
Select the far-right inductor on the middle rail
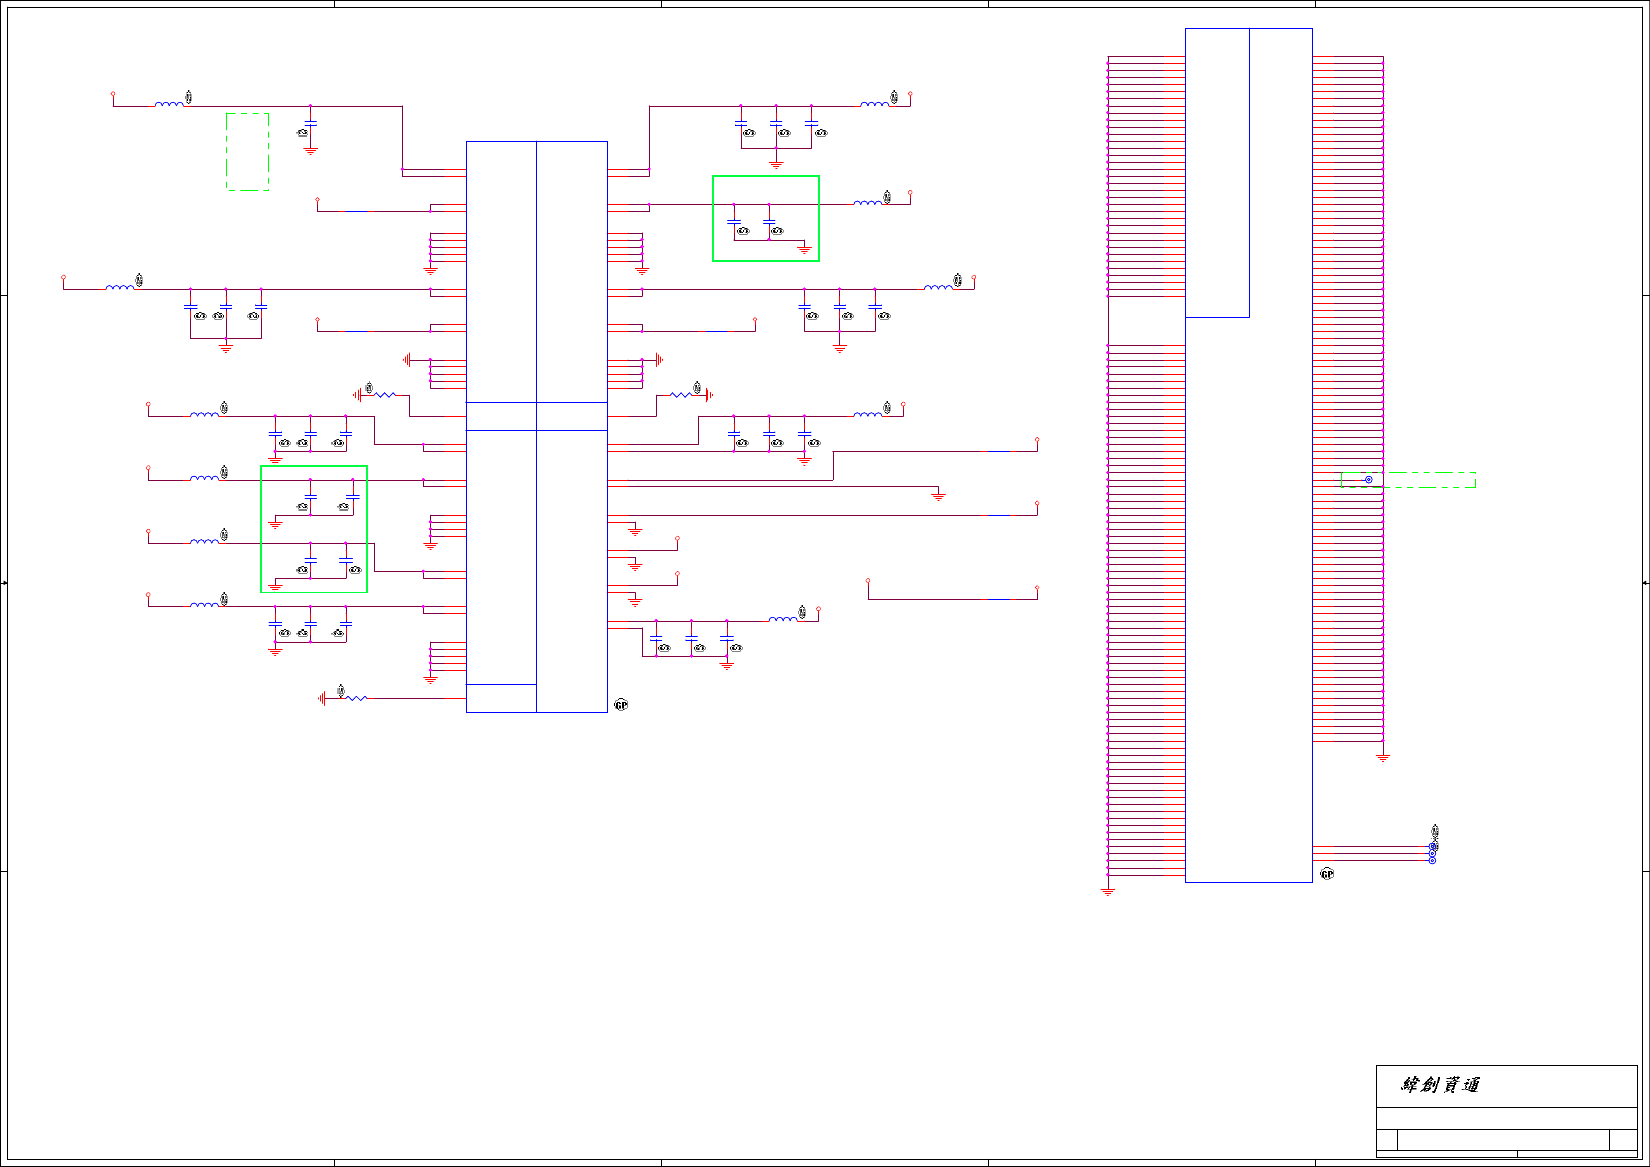[x=938, y=287]
